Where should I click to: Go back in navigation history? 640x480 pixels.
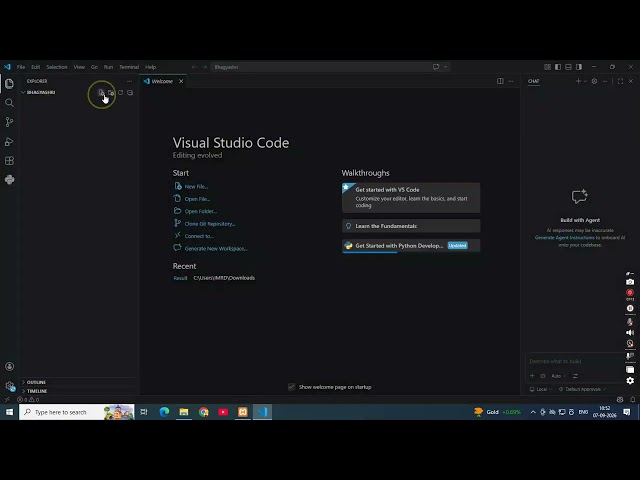pyautogui.click(x=194, y=67)
